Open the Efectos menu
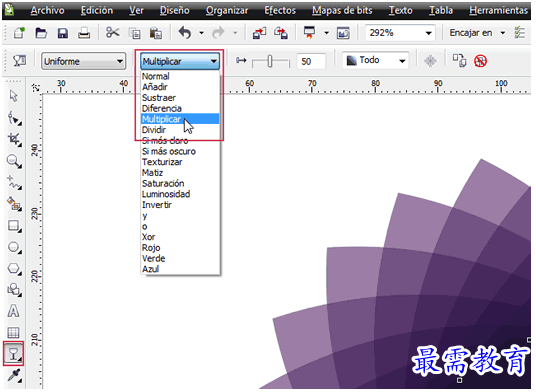The width and height of the screenshot is (536, 392). 280,11
